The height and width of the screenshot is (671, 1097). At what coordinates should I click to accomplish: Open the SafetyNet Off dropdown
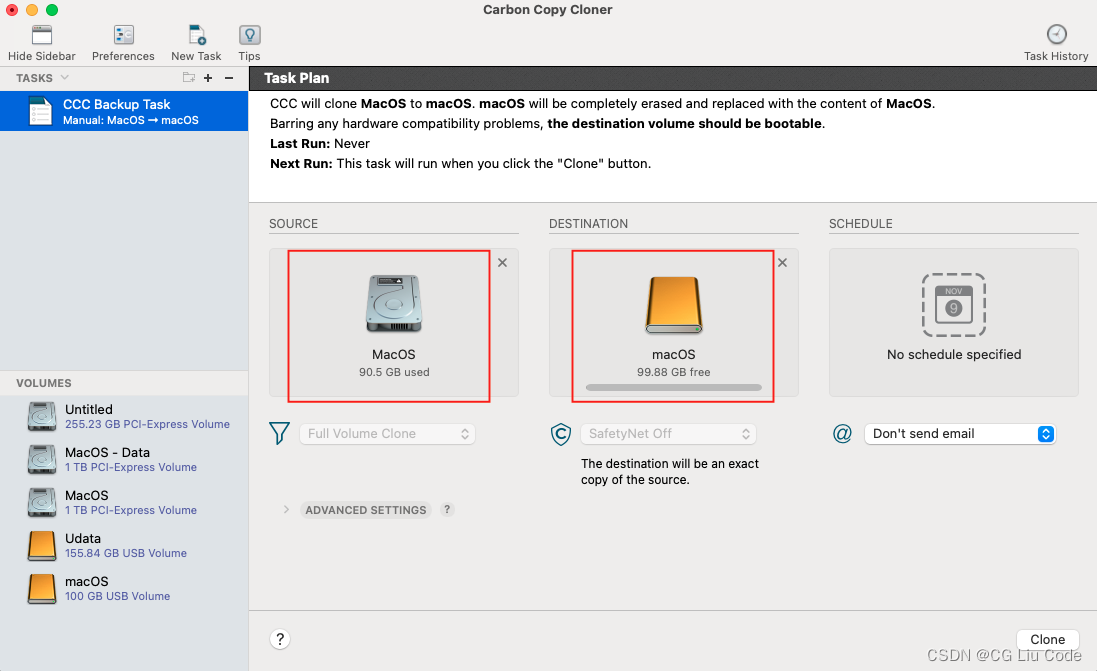pos(668,434)
